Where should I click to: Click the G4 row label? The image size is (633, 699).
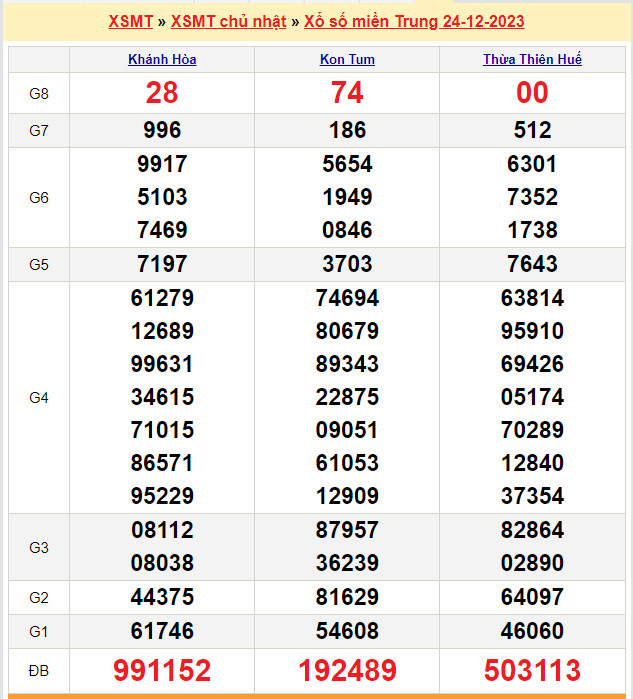tap(39, 398)
